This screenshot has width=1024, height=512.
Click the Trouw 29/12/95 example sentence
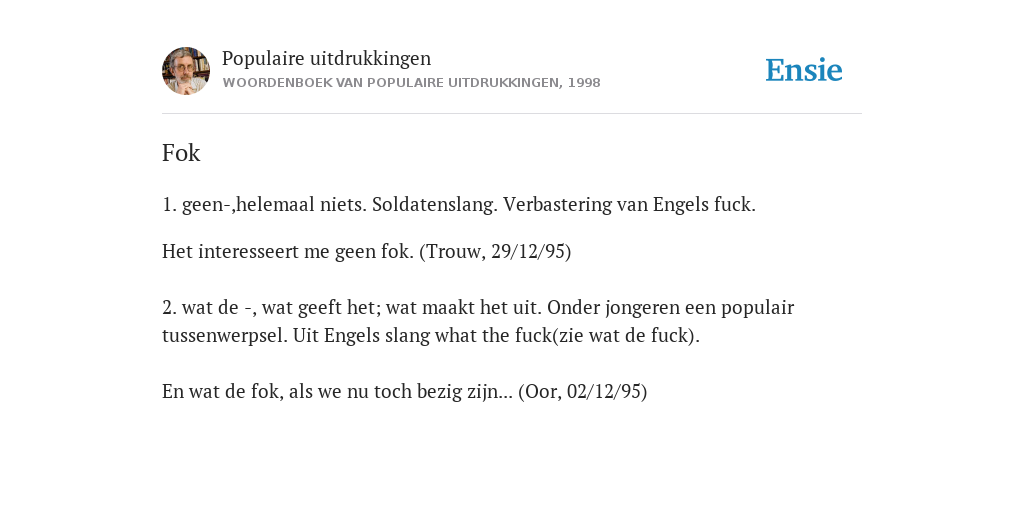[366, 251]
